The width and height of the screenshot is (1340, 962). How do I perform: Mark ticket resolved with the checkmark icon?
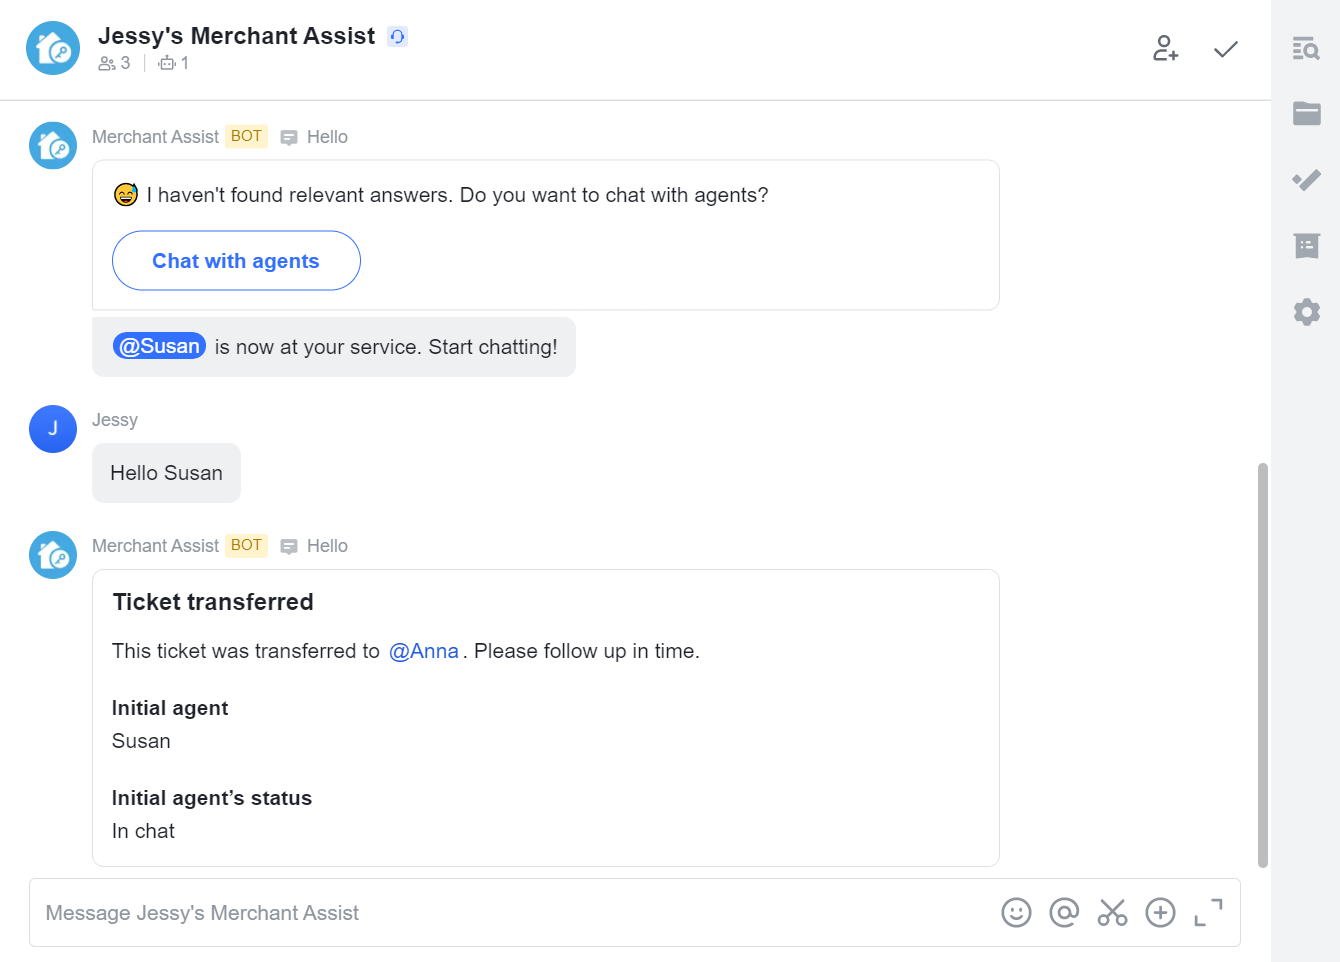click(x=1226, y=49)
